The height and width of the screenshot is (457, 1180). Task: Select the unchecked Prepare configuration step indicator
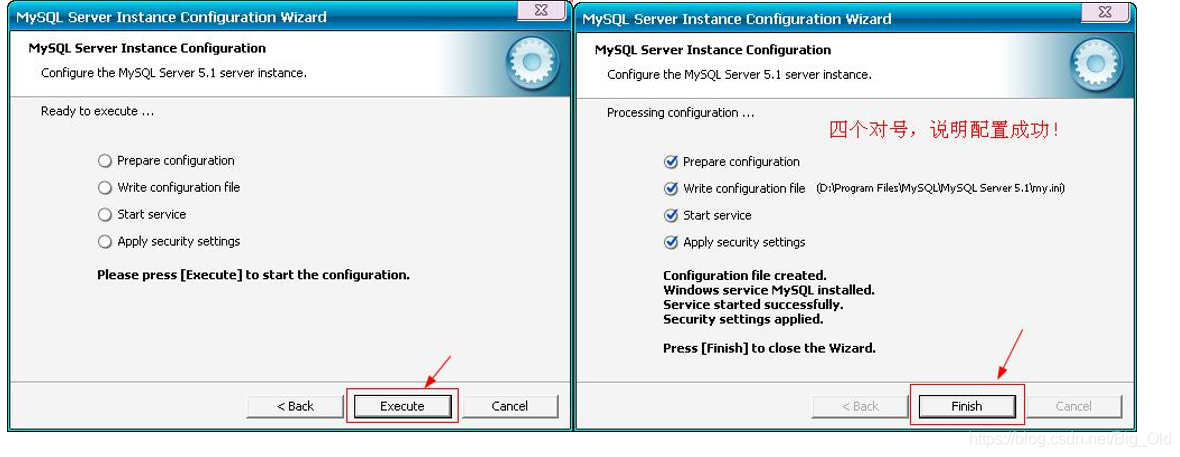click(105, 161)
